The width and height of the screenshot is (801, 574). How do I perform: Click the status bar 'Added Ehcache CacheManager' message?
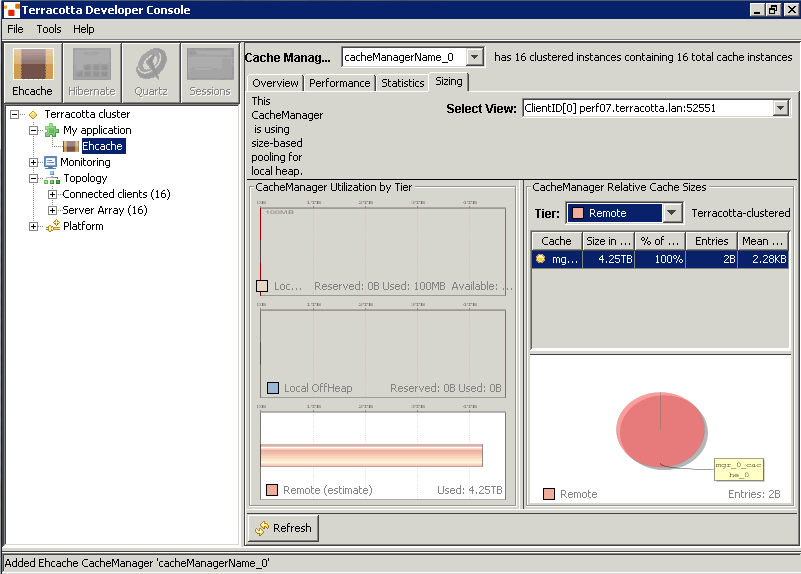(x=137, y=563)
